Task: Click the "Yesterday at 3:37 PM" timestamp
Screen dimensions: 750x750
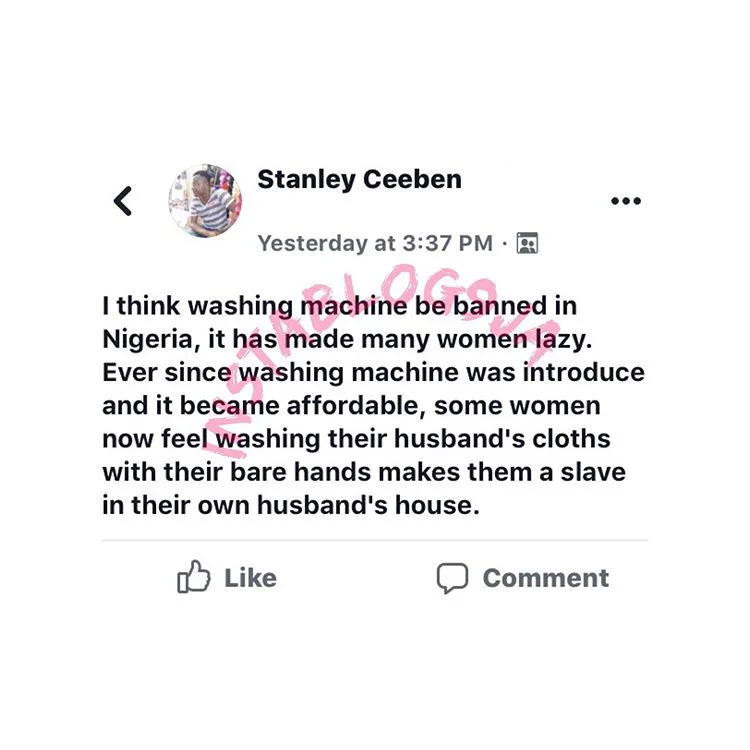Action: click(375, 243)
